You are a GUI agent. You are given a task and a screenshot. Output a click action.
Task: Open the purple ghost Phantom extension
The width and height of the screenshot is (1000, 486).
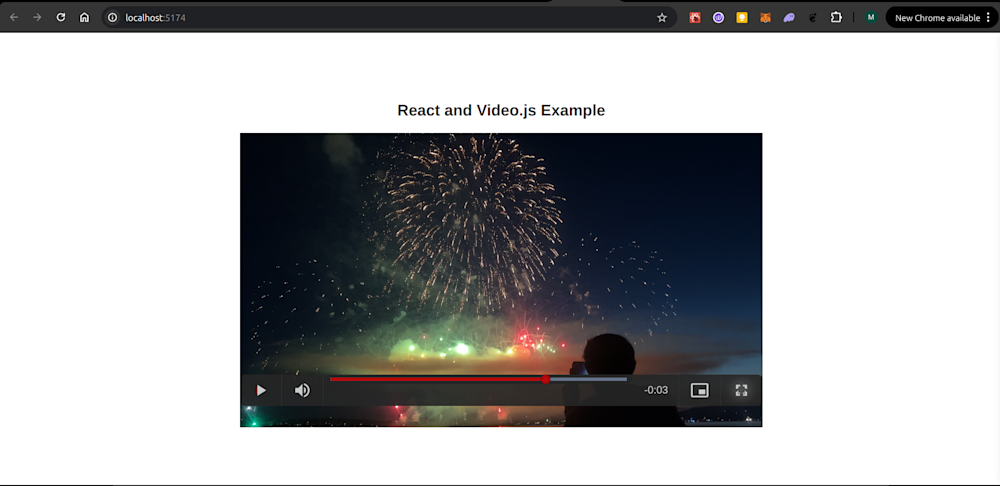[789, 18]
